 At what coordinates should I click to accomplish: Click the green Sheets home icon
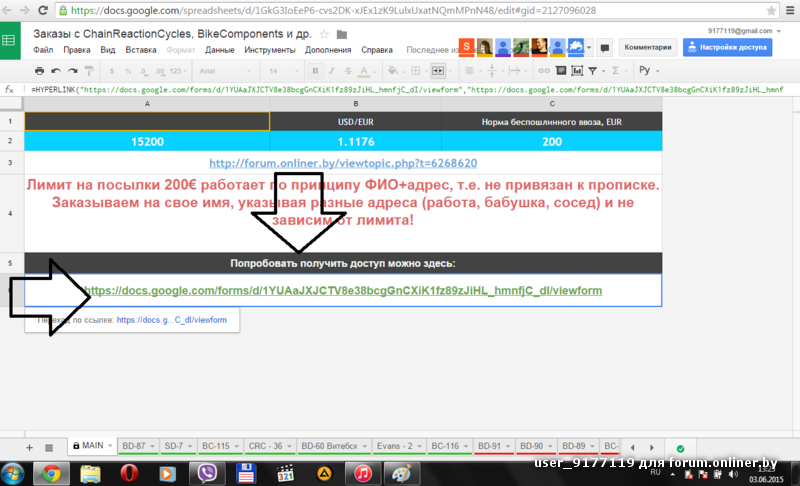[10, 41]
